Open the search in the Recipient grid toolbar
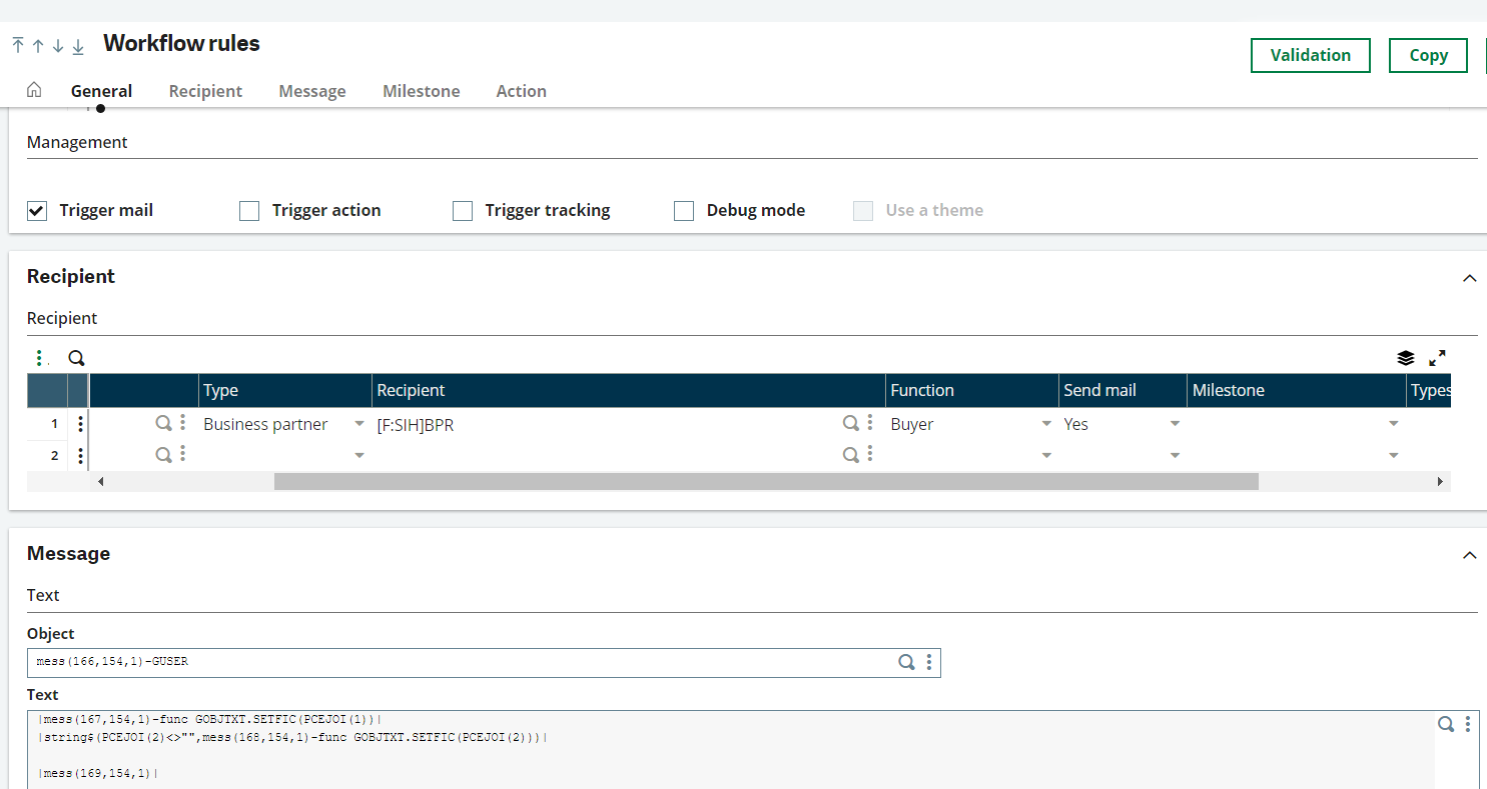 coord(75,357)
